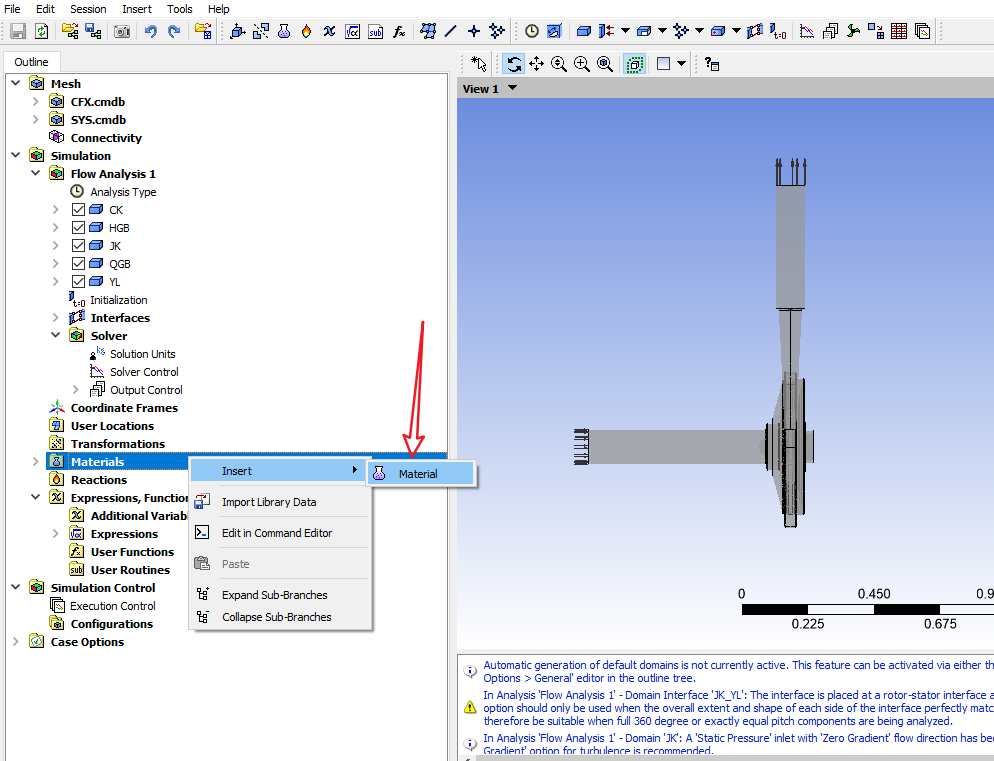Image resolution: width=994 pixels, height=761 pixels.
Task: Uncheck the CK domain checkbox
Action: (79, 210)
